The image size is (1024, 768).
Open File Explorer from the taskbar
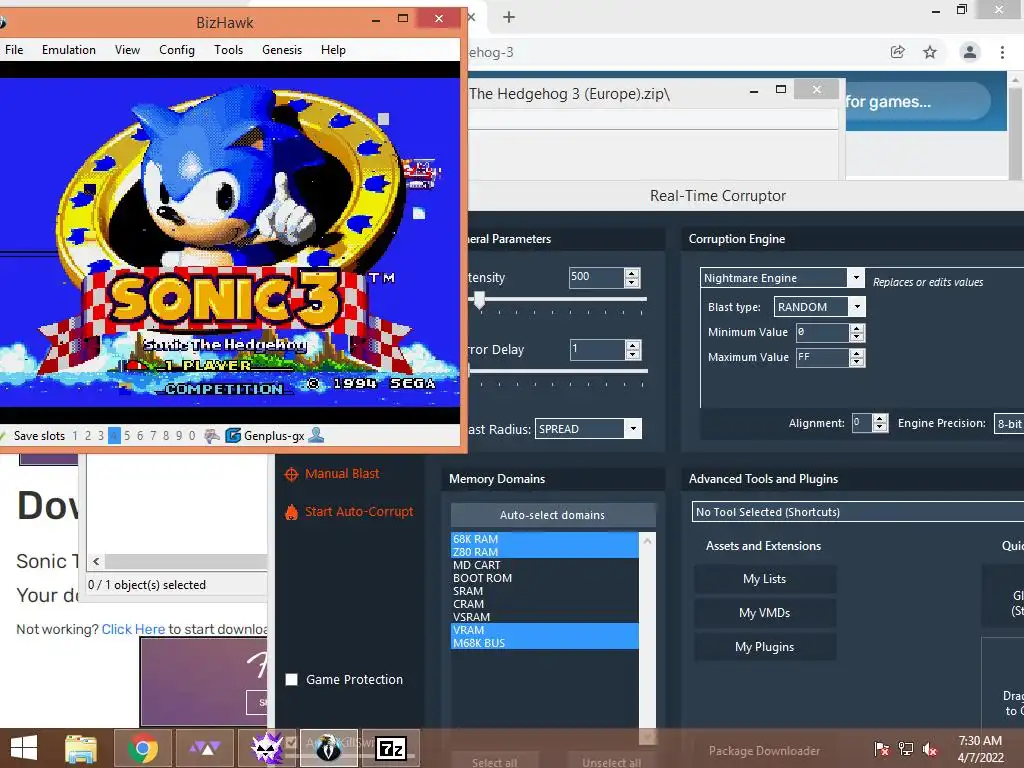[x=81, y=748]
